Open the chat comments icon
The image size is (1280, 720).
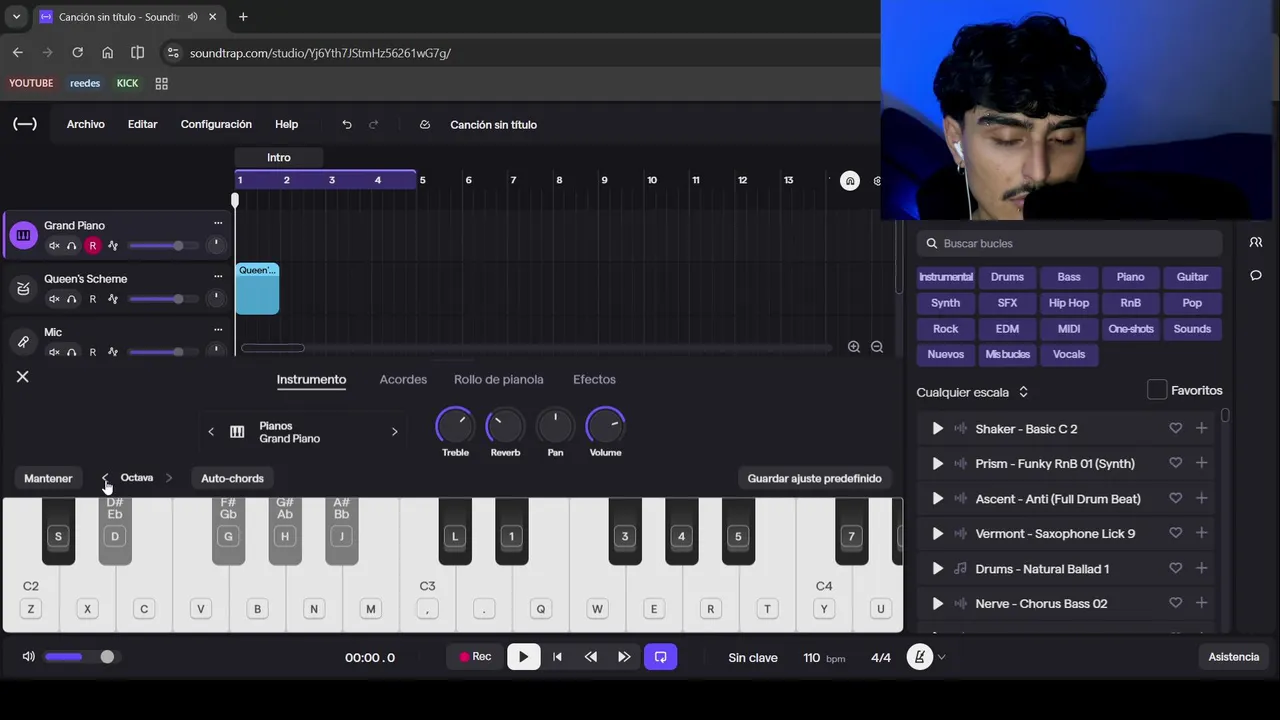(1256, 276)
